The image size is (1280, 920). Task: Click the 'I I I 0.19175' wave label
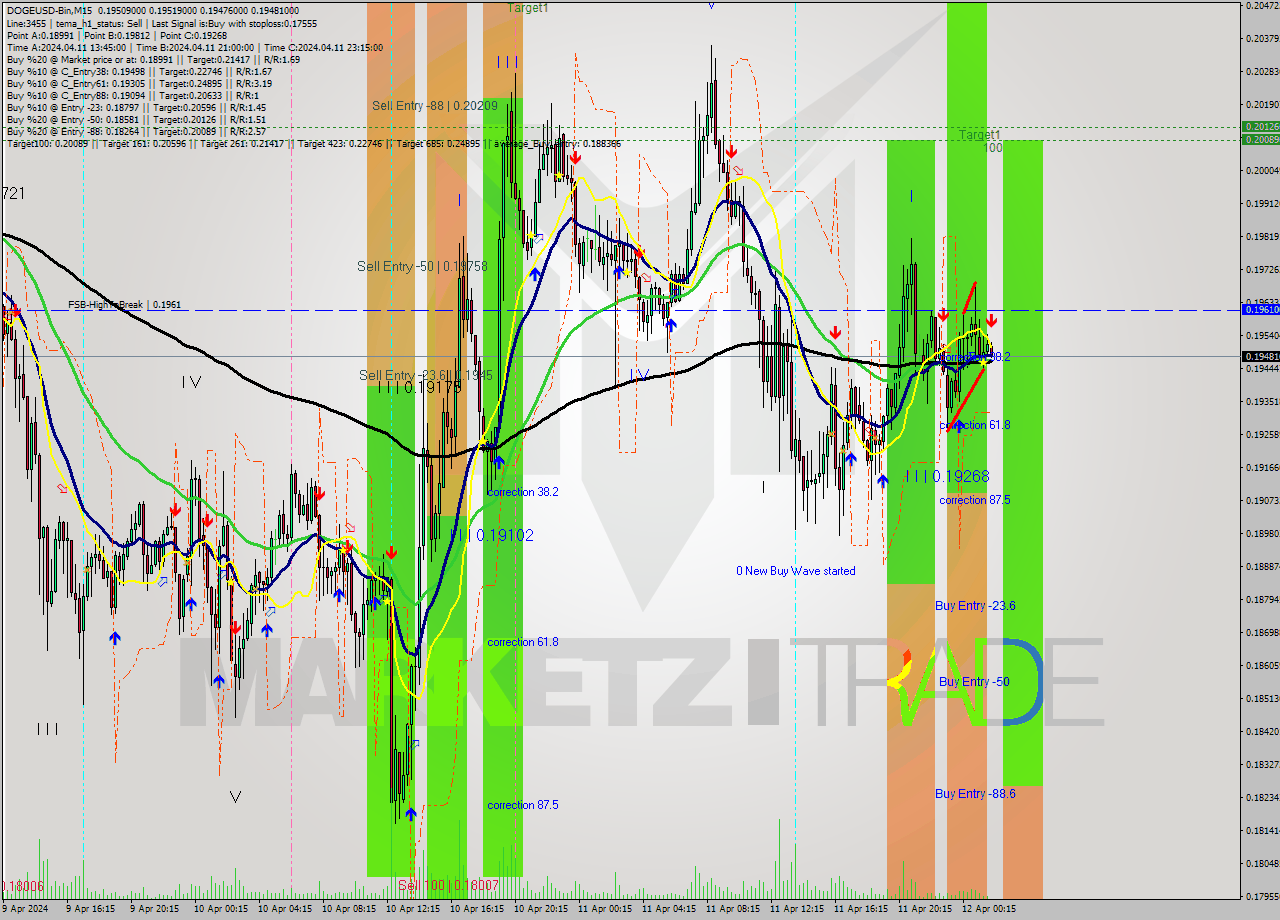pos(419,387)
